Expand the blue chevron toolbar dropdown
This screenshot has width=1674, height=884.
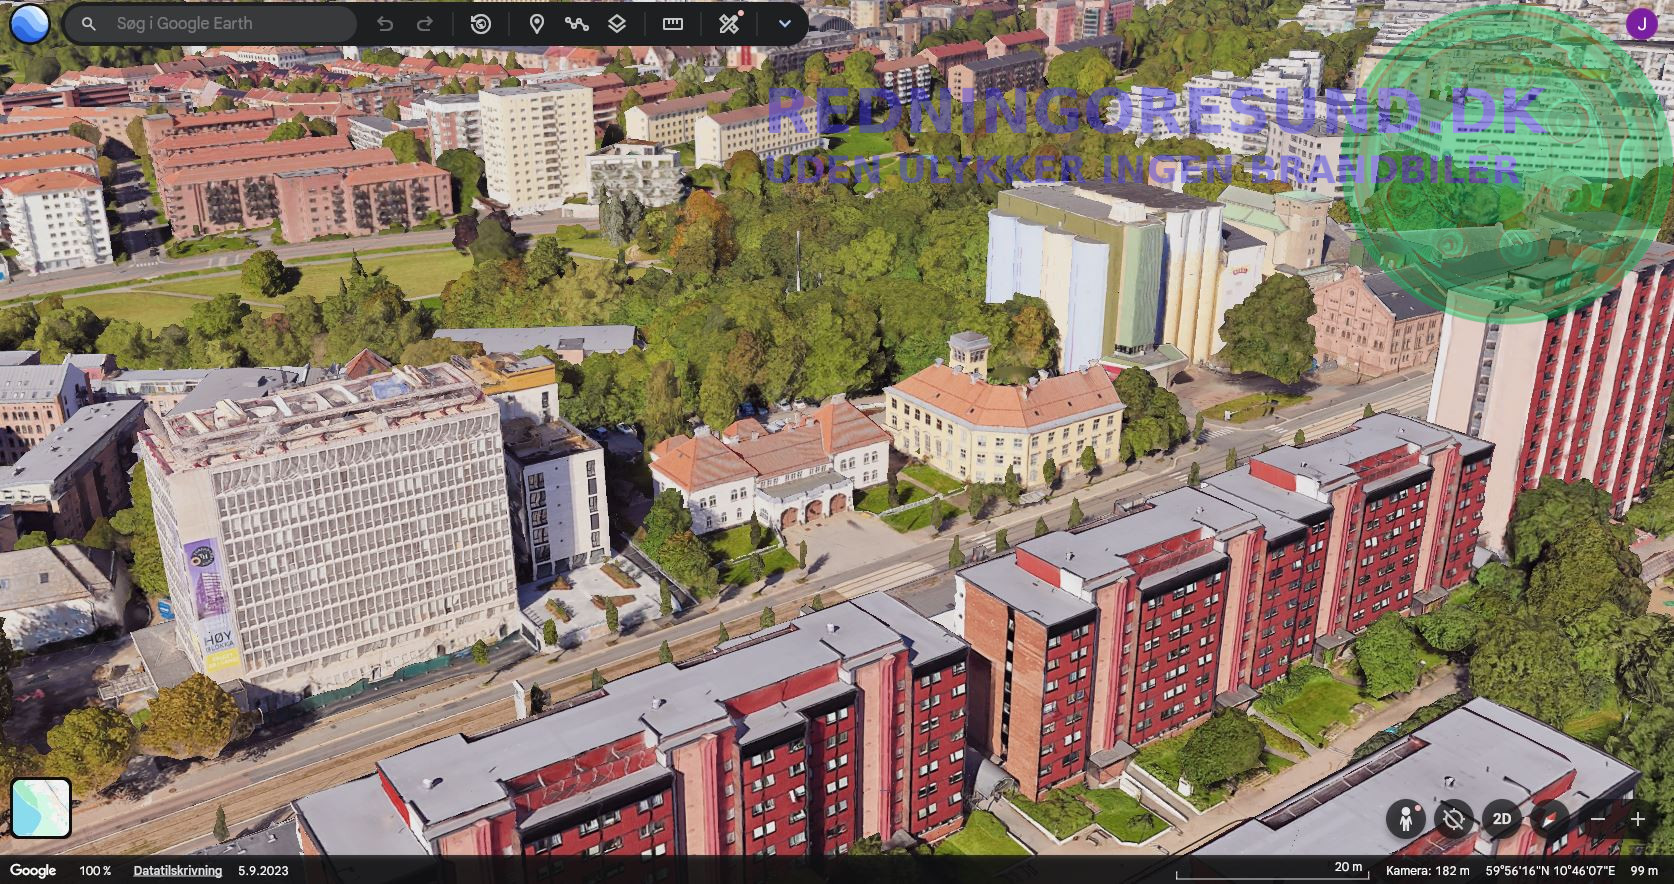point(785,24)
